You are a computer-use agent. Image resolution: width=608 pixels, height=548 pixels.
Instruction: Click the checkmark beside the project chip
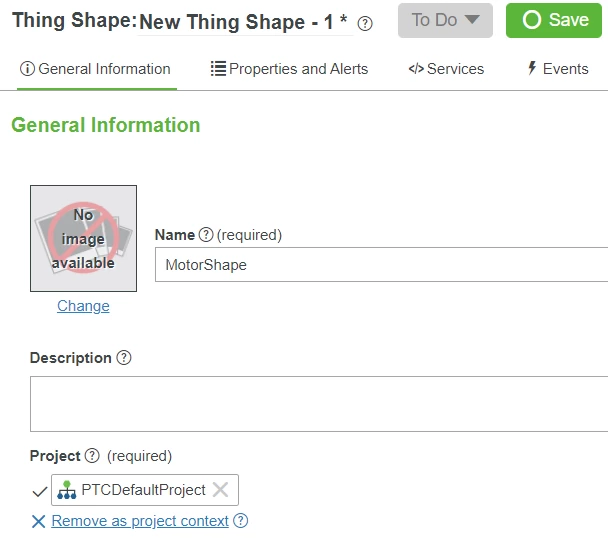tap(39, 491)
